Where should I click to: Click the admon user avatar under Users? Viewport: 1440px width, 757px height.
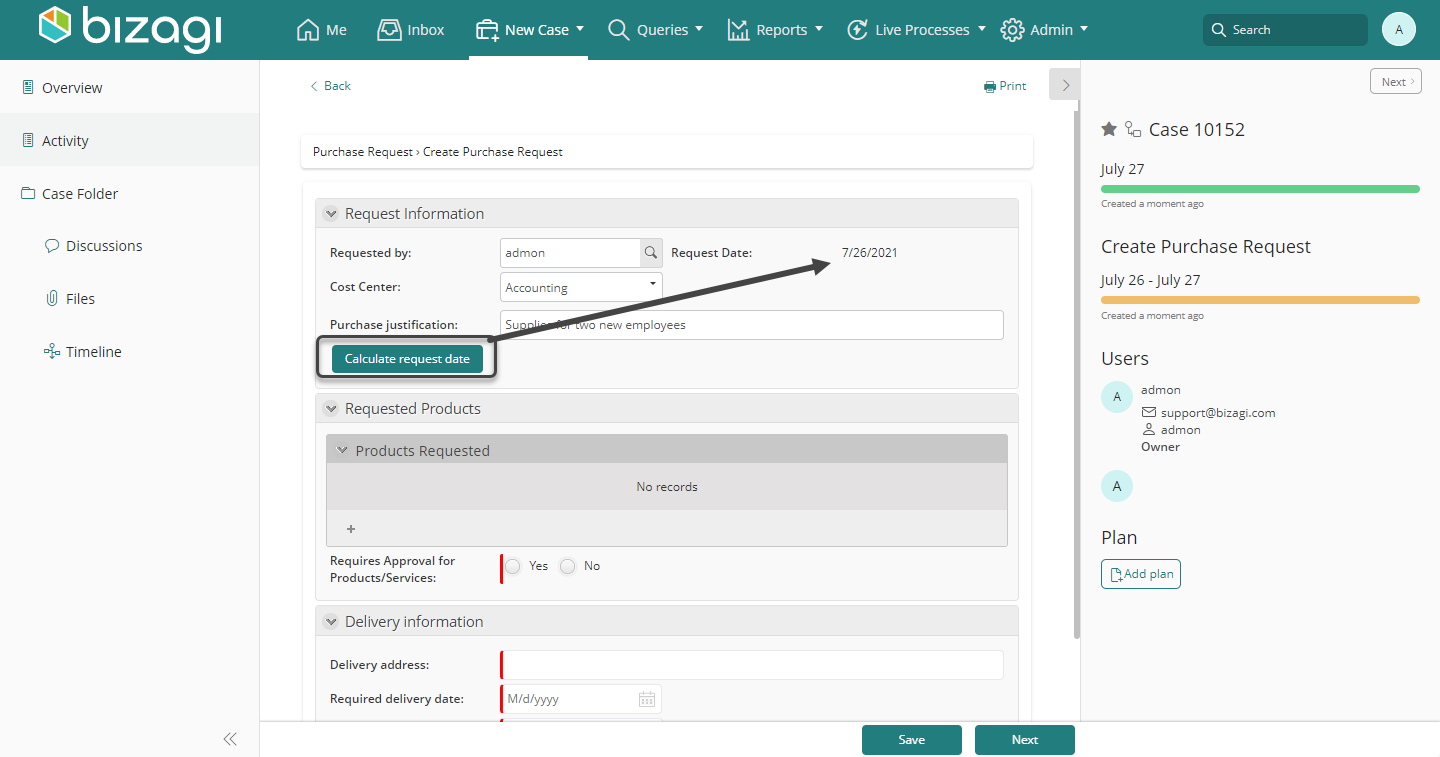[x=1117, y=397]
